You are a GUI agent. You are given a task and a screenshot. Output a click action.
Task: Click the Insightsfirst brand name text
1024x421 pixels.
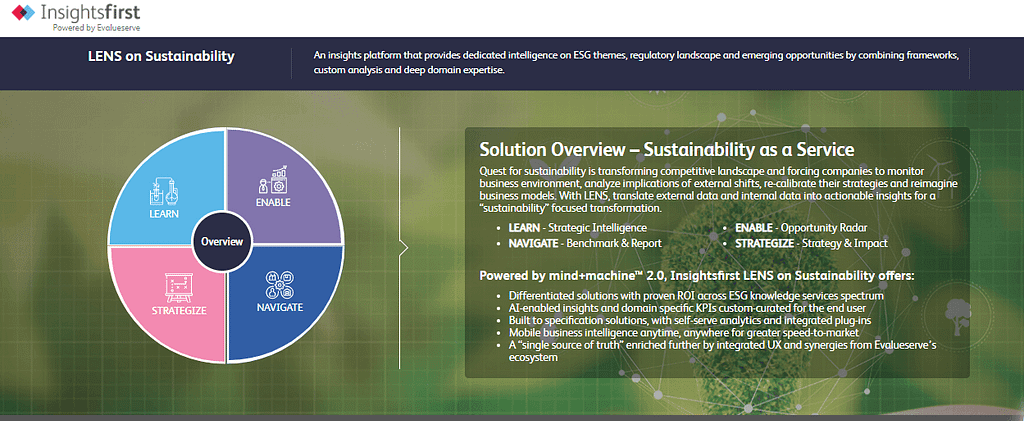click(90, 12)
